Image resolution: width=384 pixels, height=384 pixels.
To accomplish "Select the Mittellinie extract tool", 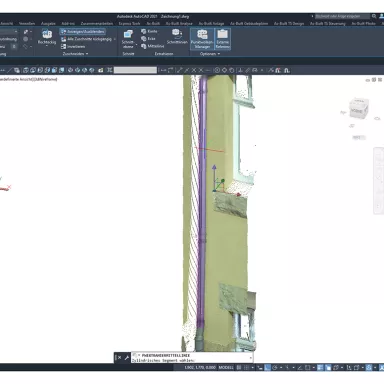I will point(153,46).
